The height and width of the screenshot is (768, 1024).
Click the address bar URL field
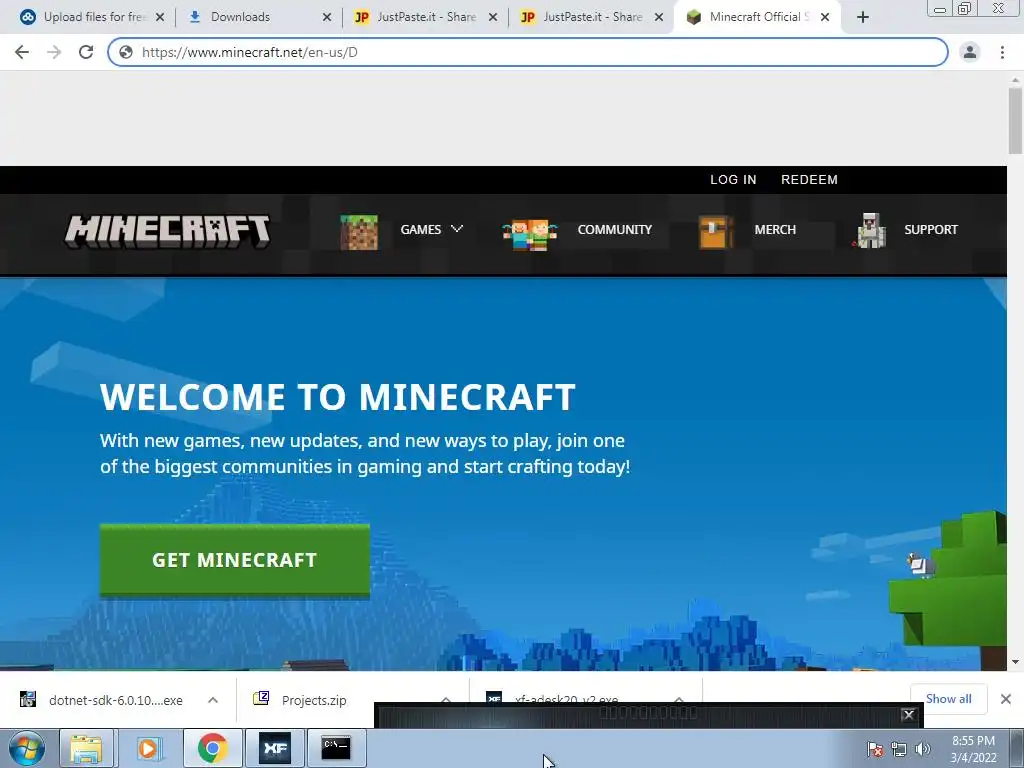click(528, 52)
